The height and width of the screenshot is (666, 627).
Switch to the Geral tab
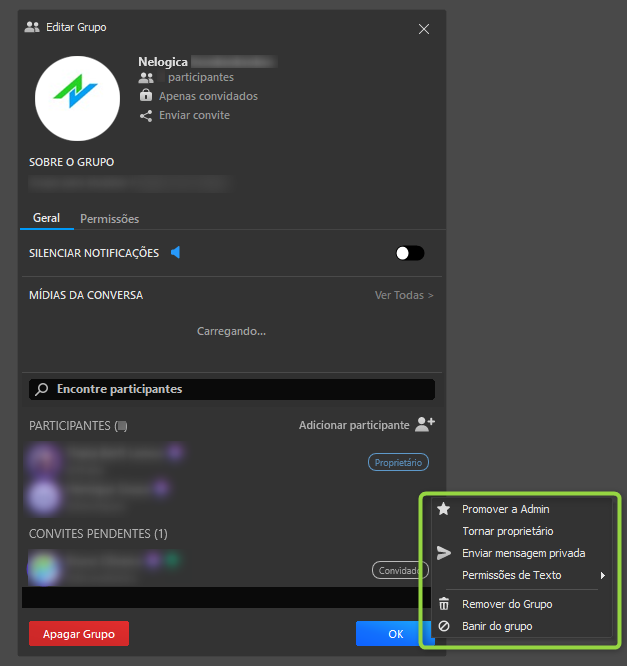tap(46, 218)
